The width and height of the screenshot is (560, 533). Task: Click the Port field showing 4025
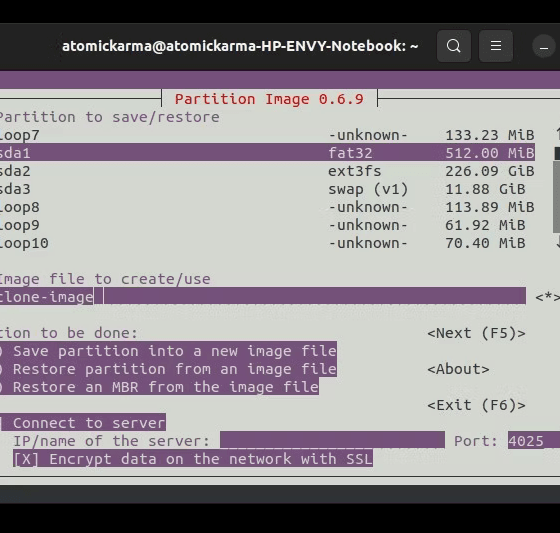click(x=534, y=440)
